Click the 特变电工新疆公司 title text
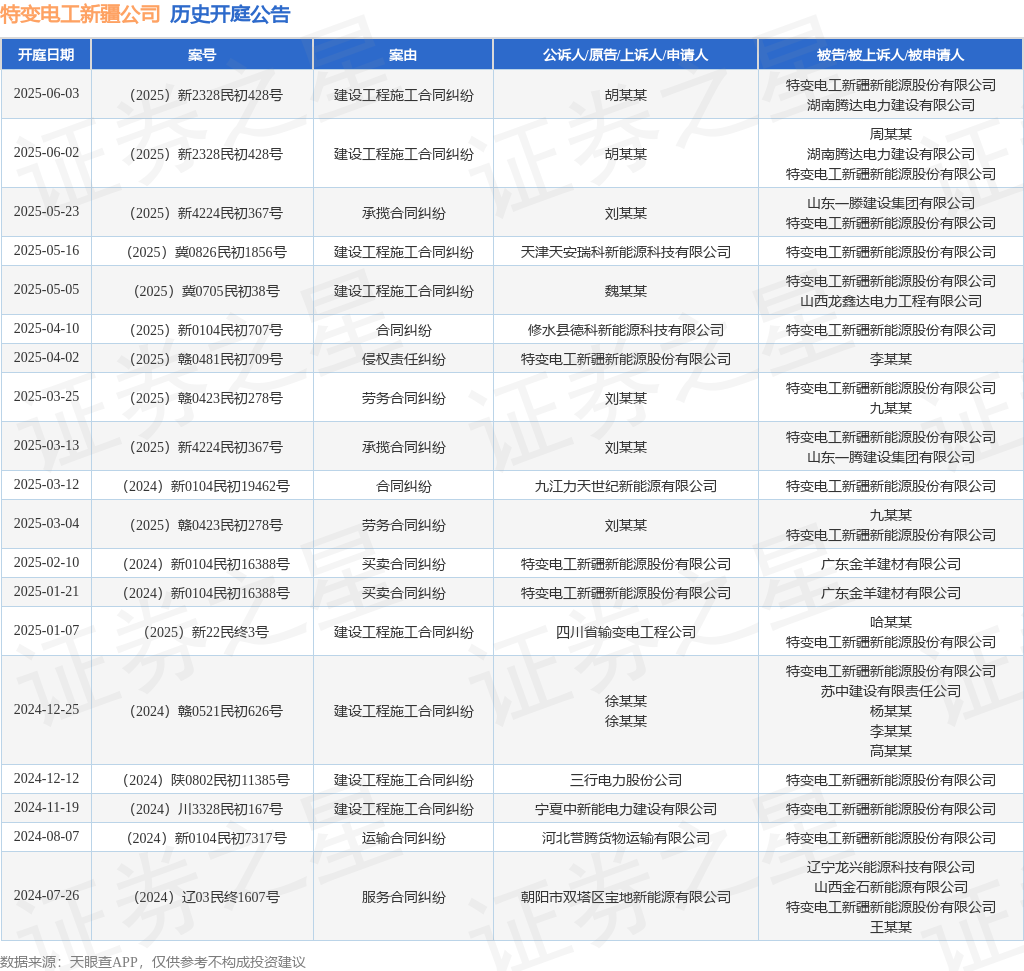Screen dimensions: 1024x971 click(80, 14)
